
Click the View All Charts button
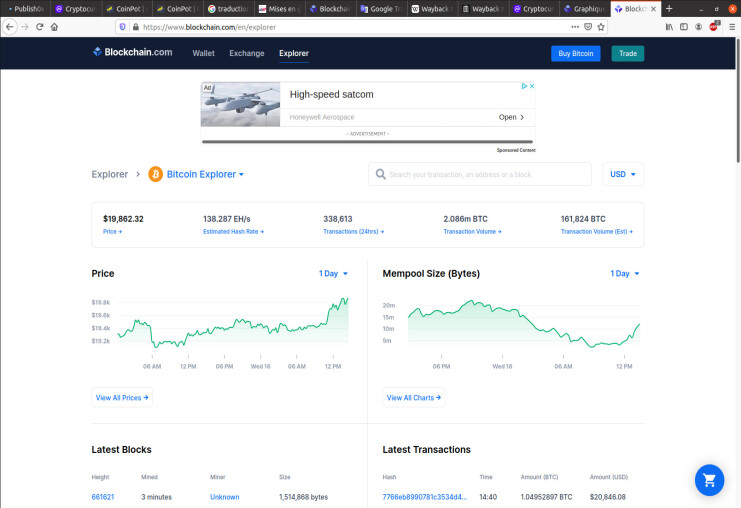414,398
